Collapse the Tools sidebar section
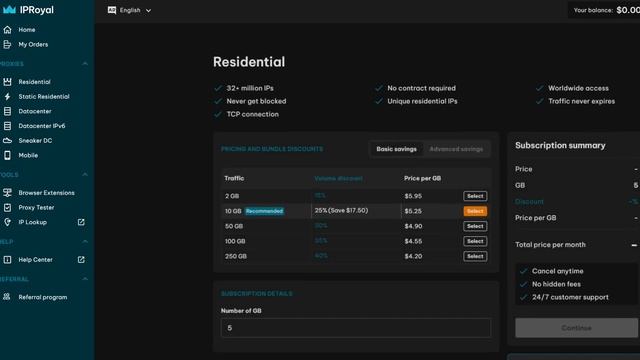The height and width of the screenshot is (360, 640). coord(85,175)
